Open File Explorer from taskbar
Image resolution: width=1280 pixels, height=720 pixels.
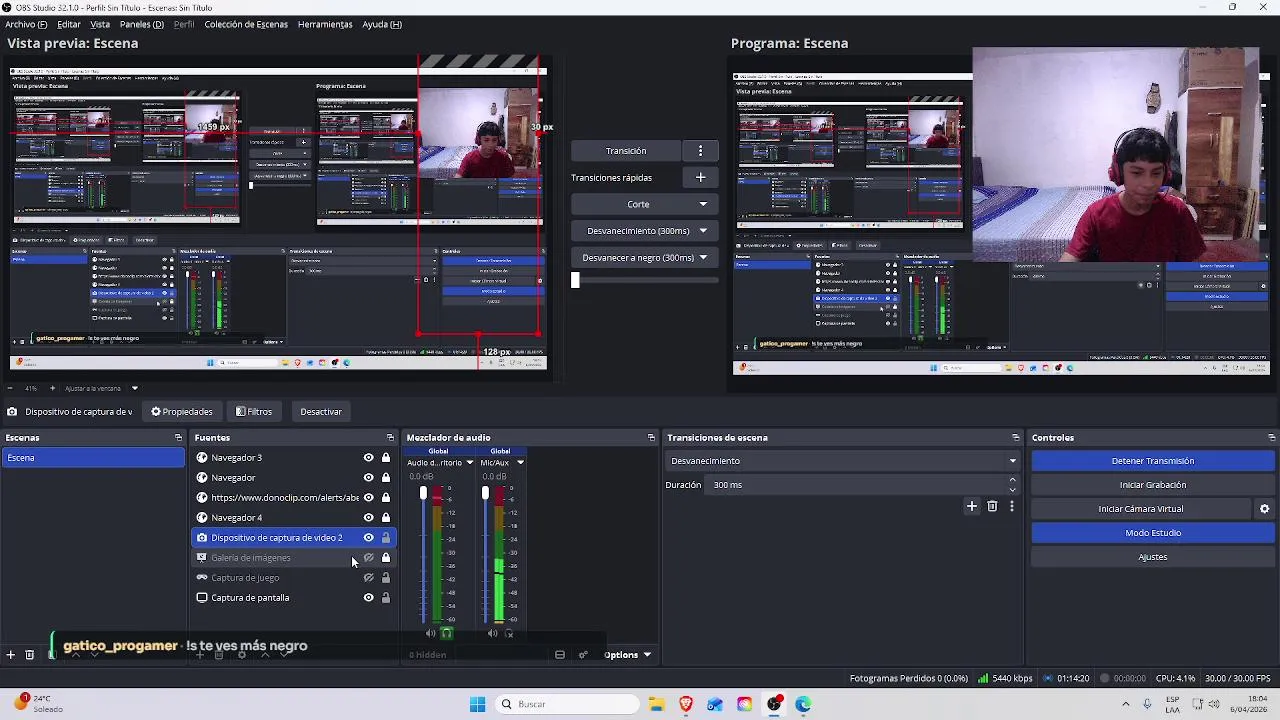click(x=656, y=704)
